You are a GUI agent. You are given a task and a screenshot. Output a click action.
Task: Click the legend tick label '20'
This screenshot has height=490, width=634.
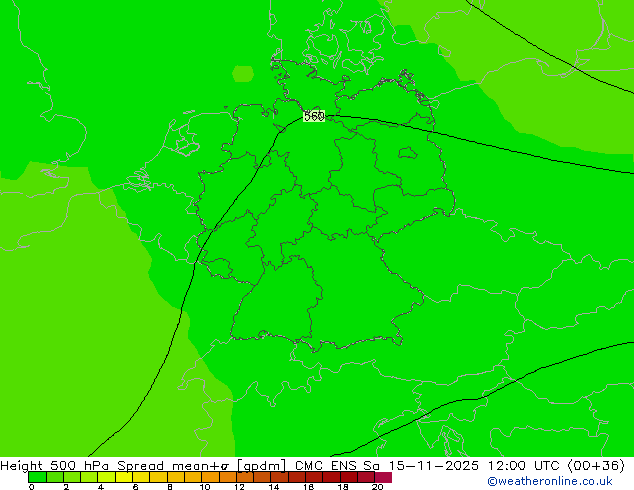pos(377,487)
